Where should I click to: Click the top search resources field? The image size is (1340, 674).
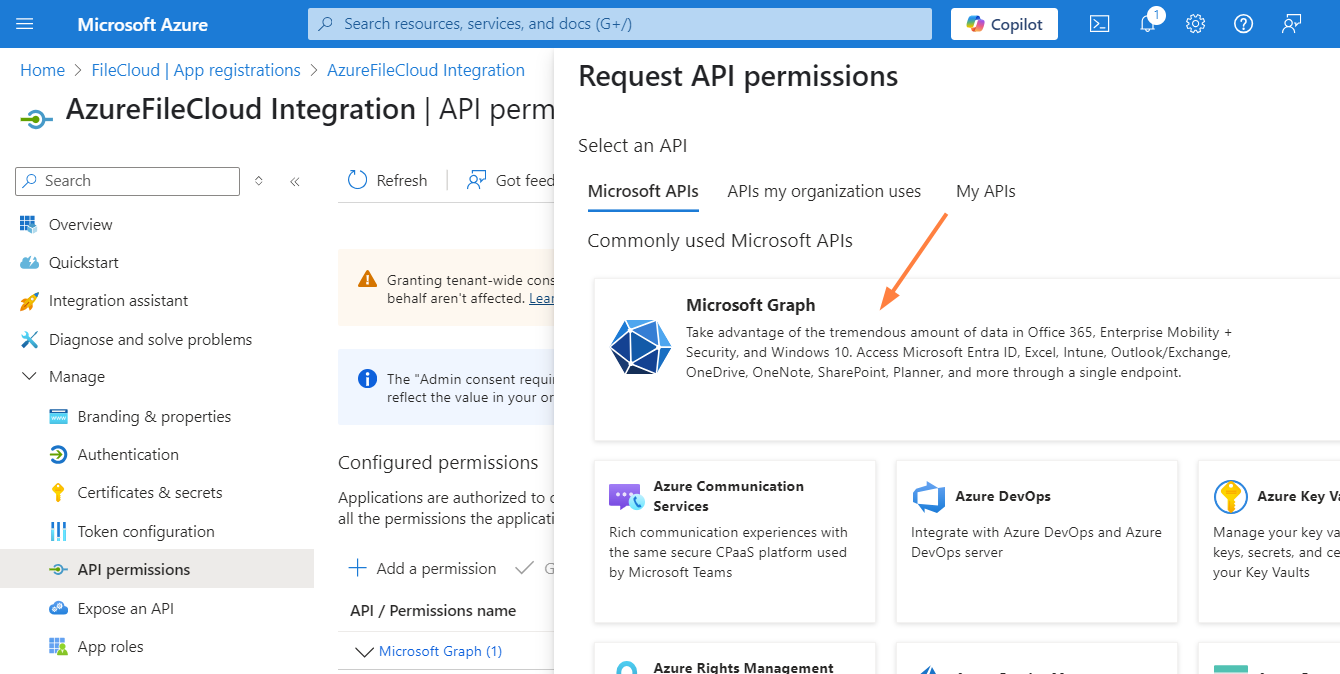point(620,24)
